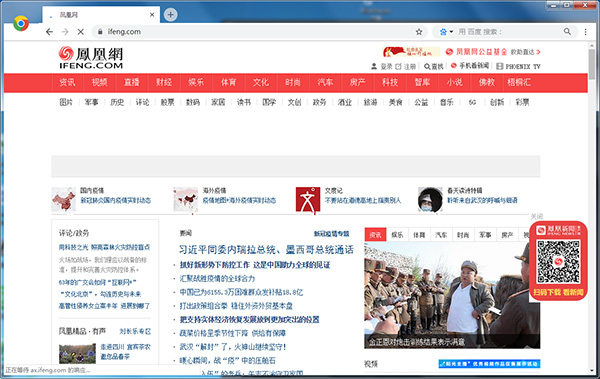Switch to the 娱乐 tab above the news photo
Image resolution: width=600 pixels, height=379 pixels.
[x=398, y=235]
